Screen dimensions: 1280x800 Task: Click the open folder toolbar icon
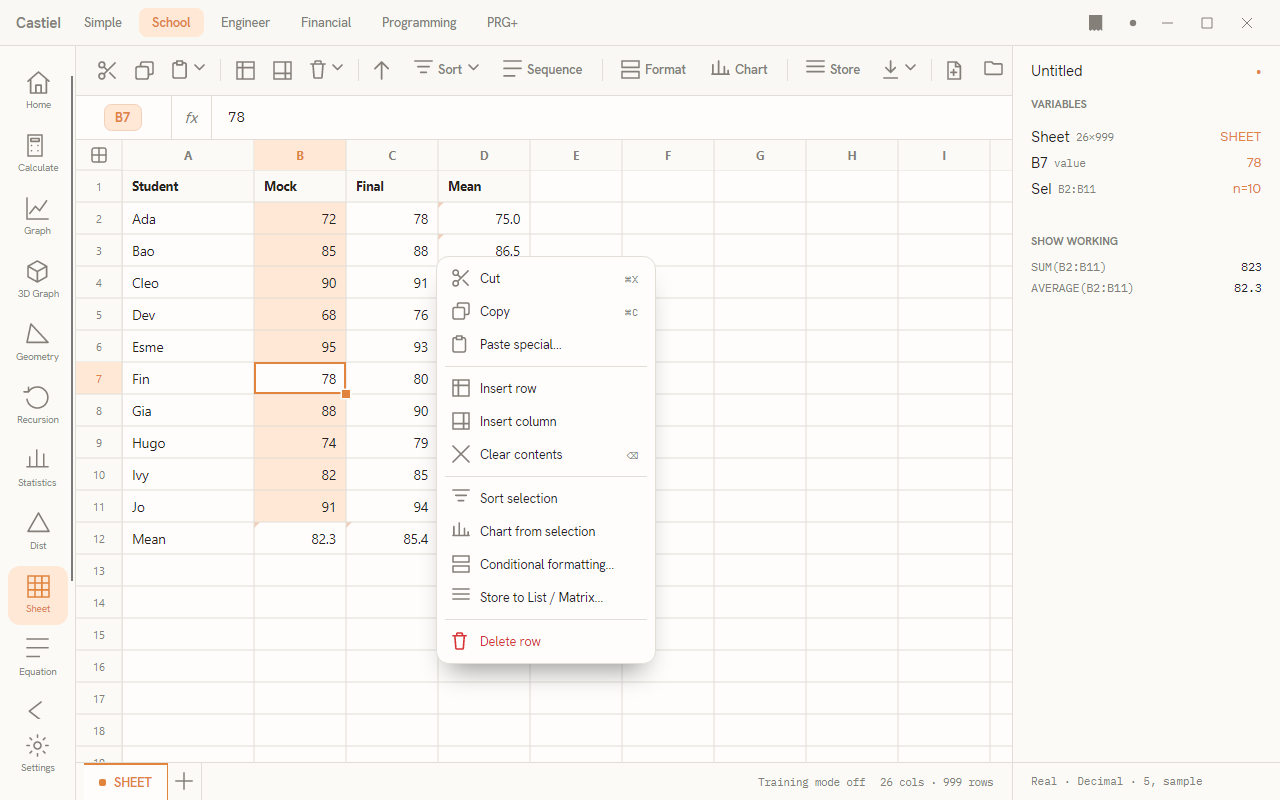(993, 69)
